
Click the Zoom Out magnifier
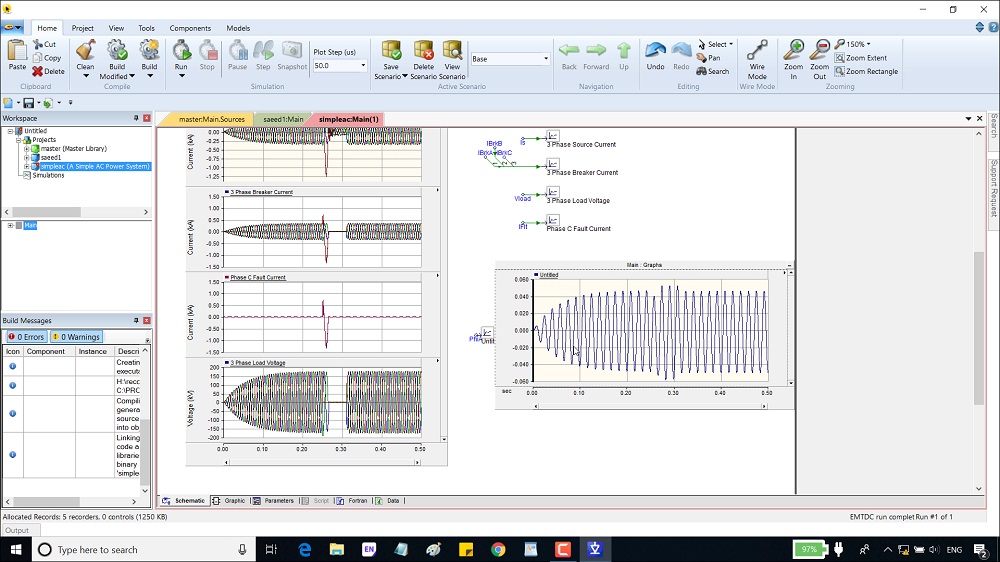(820, 50)
